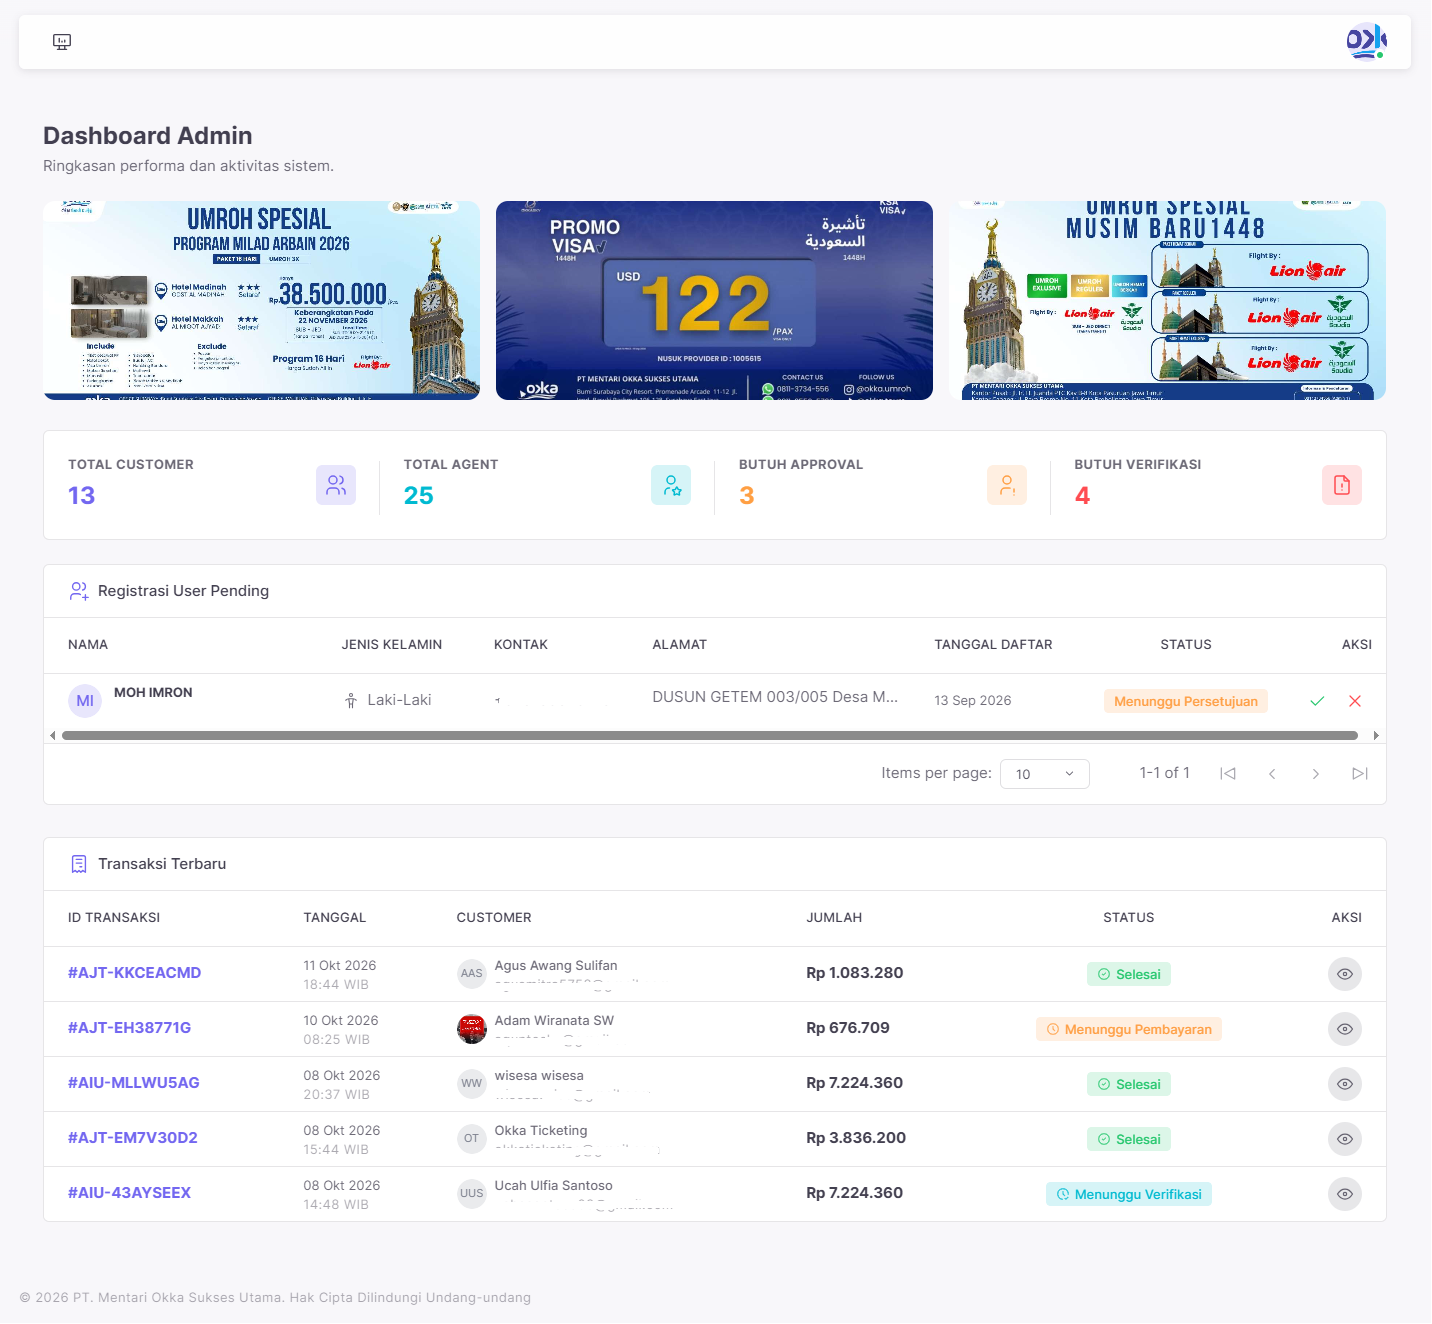Click the TANGGAL DAFTAR column header
1432x1324 pixels.
pyautogui.click(x=993, y=645)
